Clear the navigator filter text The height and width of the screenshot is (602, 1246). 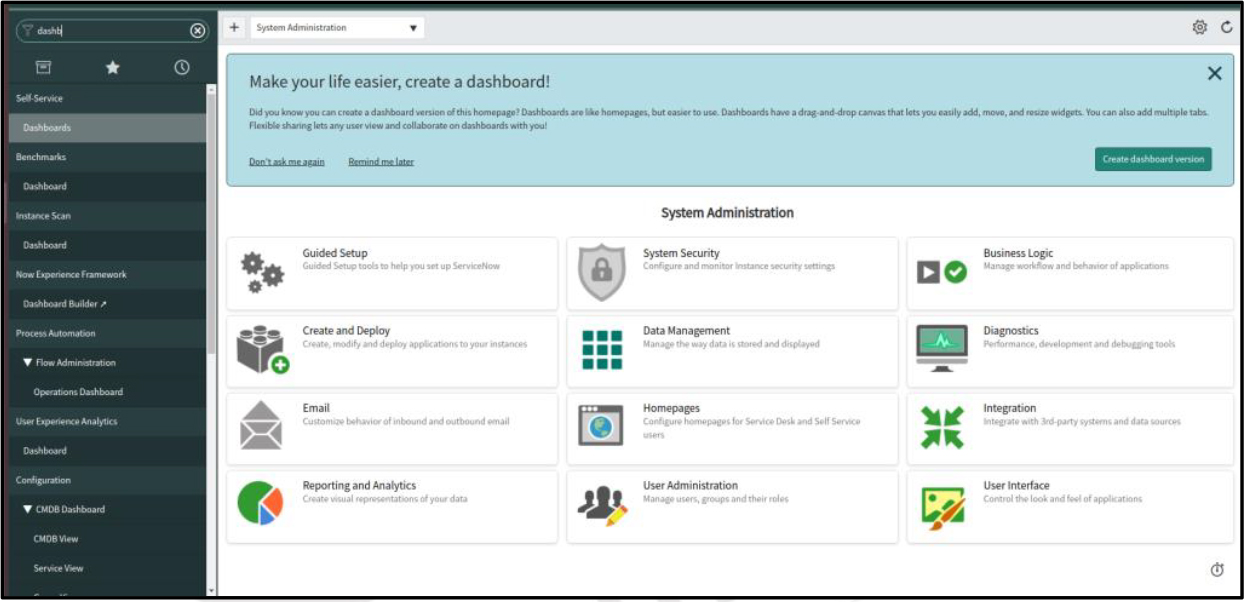tap(198, 31)
